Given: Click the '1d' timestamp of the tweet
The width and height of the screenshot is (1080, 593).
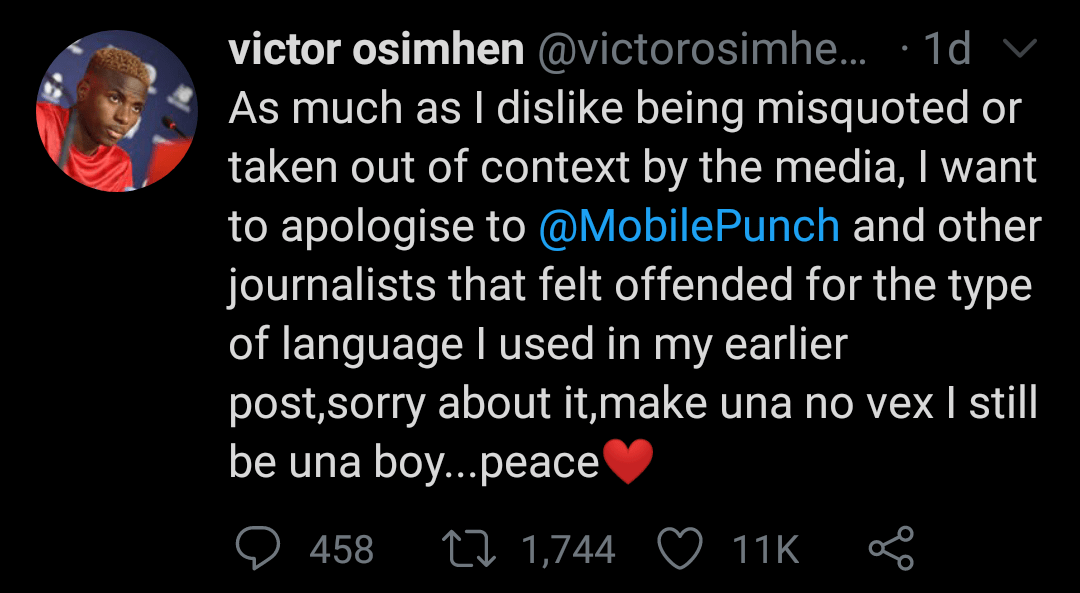Looking at the screenshot, I should [x=945, y=51].
